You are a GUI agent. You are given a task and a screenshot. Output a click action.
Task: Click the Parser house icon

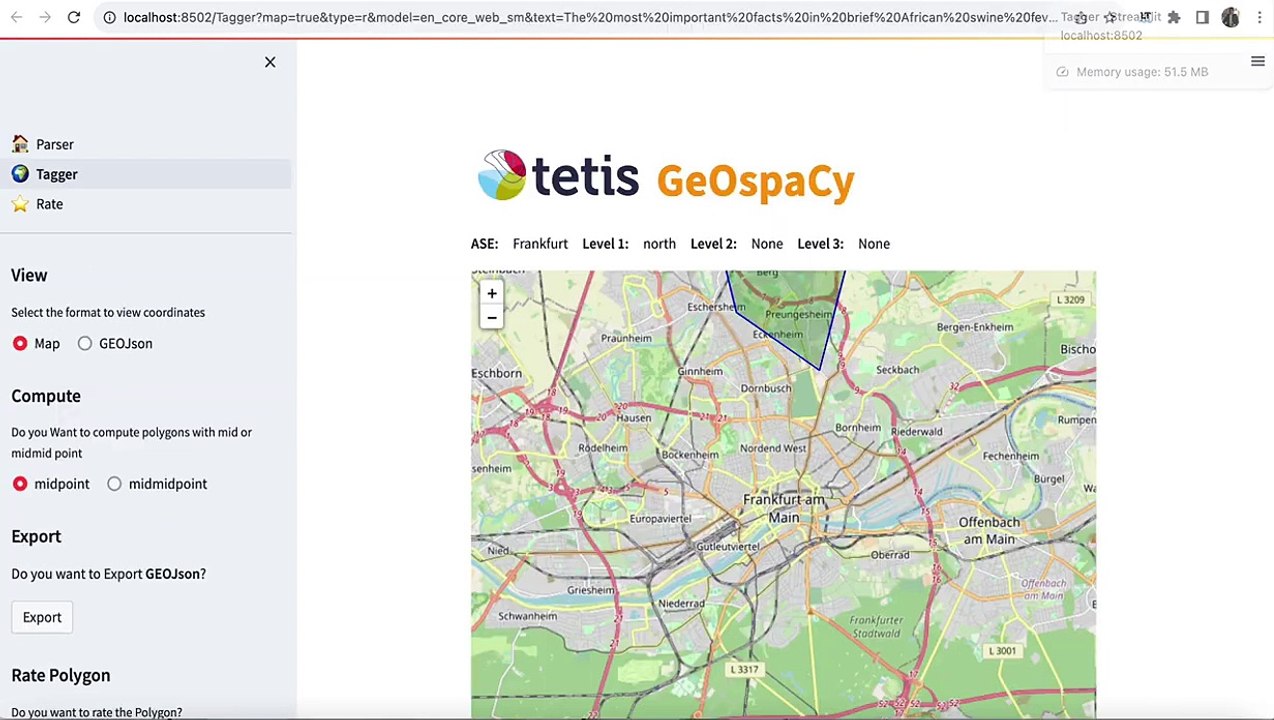point(20,144)
